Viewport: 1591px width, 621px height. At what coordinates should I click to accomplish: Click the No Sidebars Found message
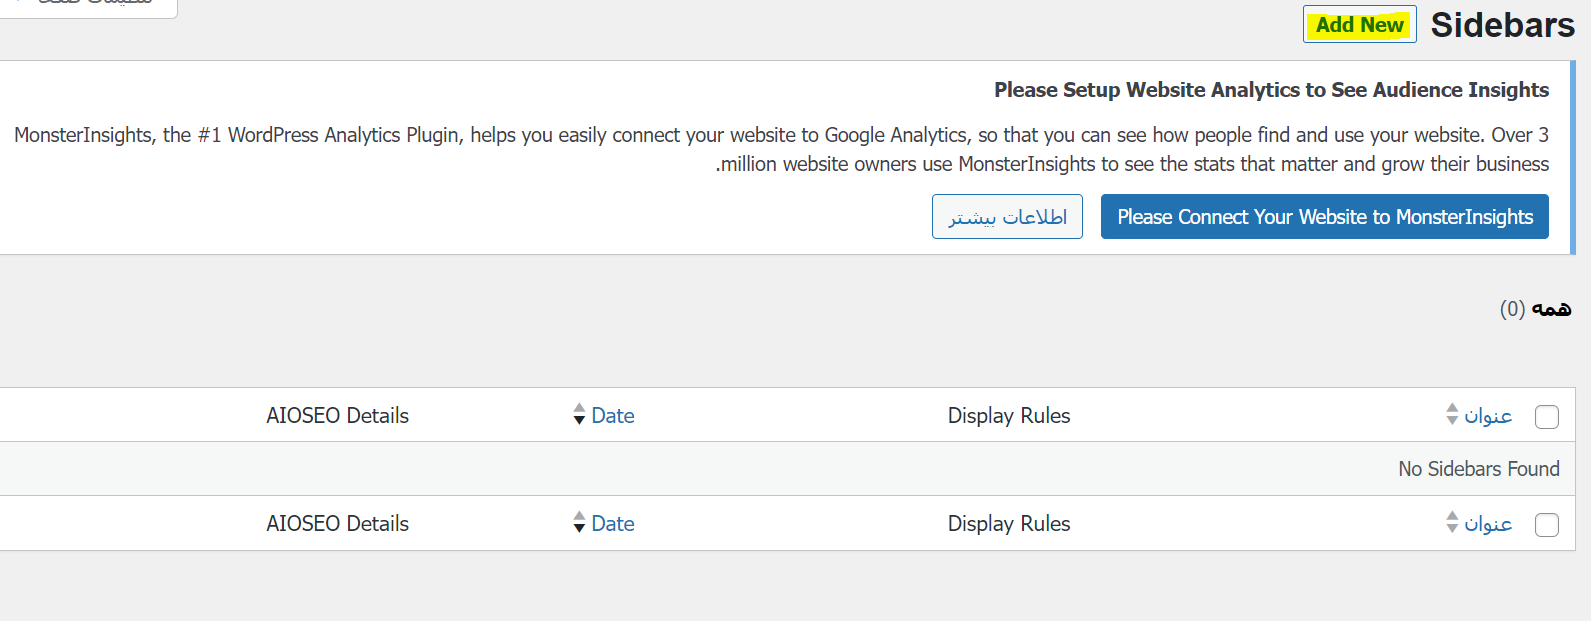click(x=1479, y=469)
